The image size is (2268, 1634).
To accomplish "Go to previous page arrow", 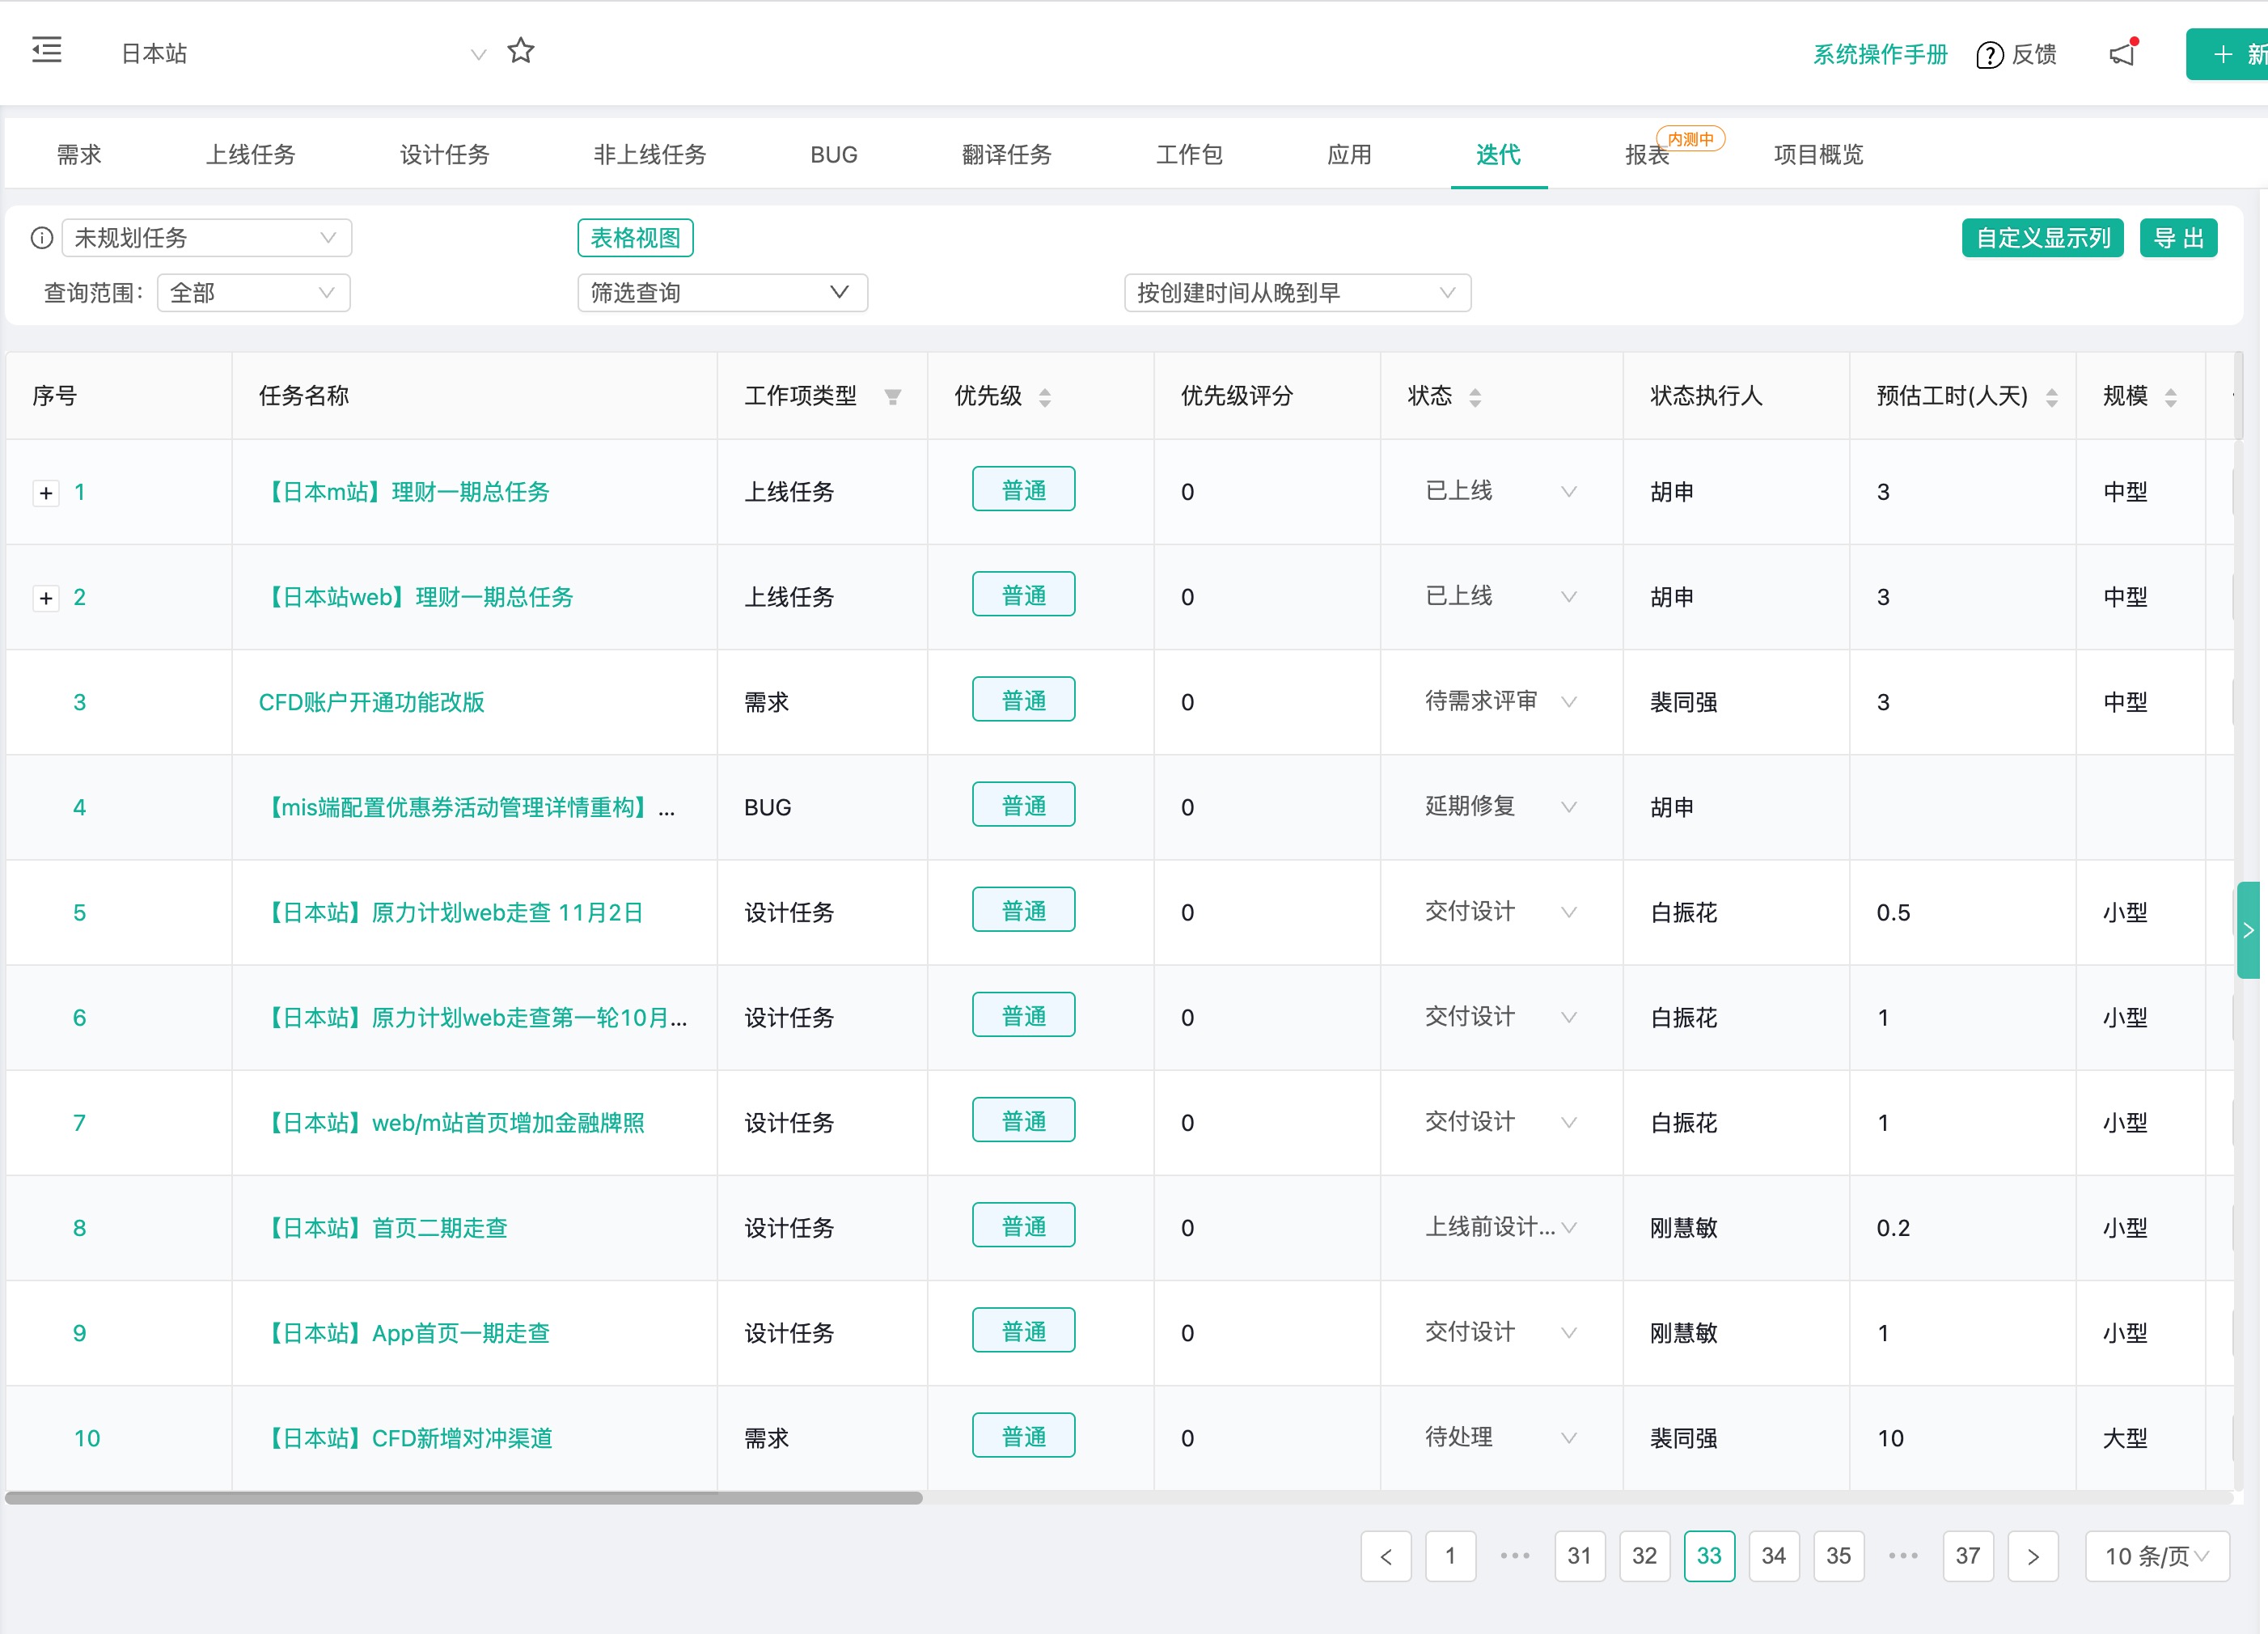I will 1386,1556.
